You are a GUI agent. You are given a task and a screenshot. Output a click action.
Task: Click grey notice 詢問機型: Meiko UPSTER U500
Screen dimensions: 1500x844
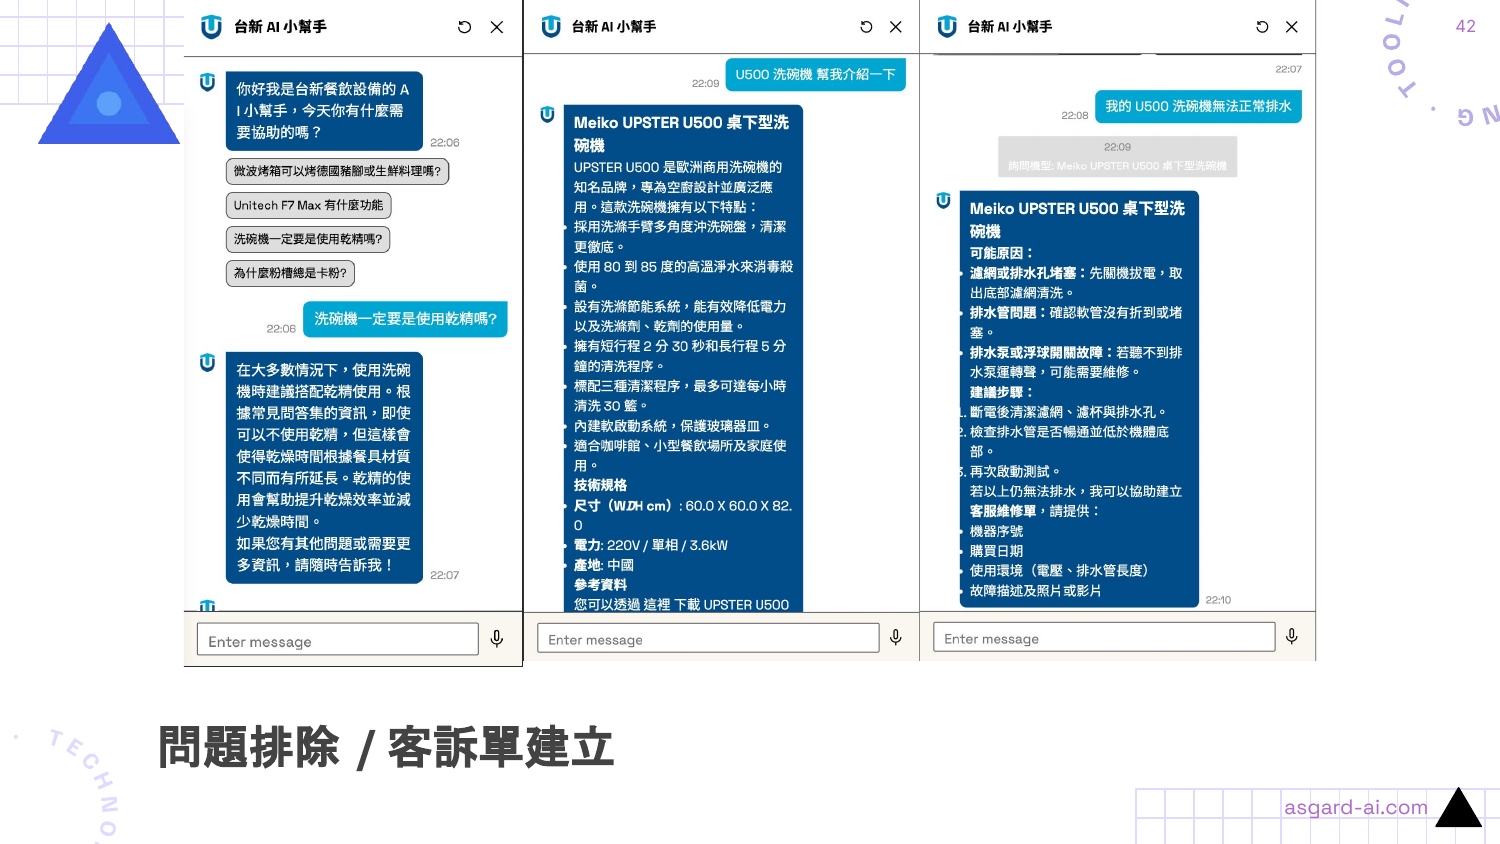pos(1117,157)
